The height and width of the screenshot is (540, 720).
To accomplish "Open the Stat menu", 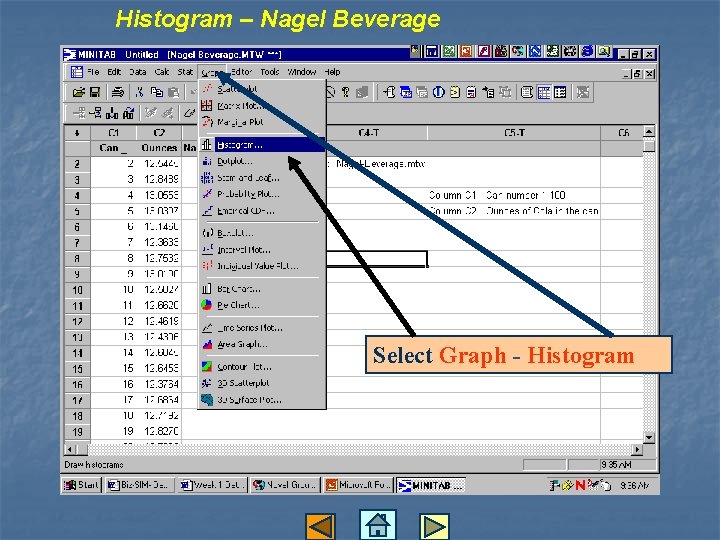I will 185,72.
